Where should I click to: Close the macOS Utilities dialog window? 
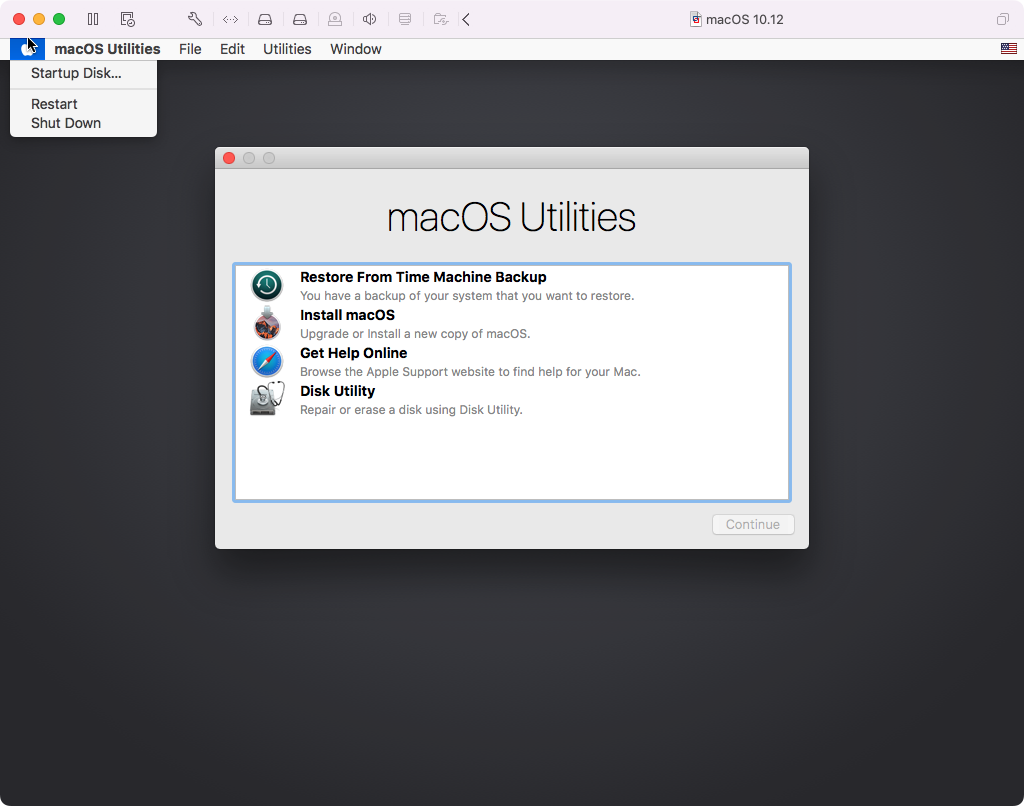229,158
